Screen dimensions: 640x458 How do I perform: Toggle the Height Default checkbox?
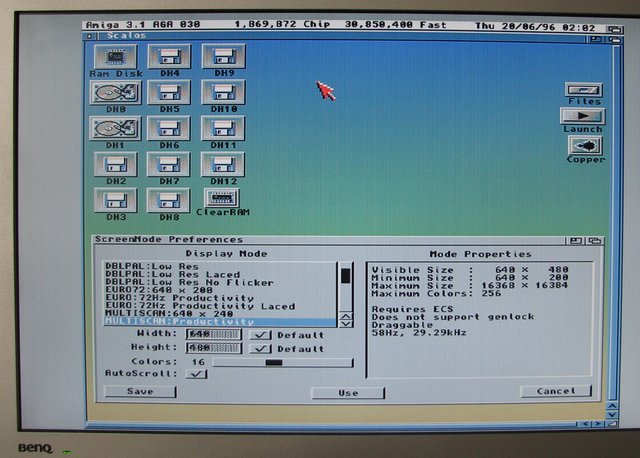(x=260, y=348)
